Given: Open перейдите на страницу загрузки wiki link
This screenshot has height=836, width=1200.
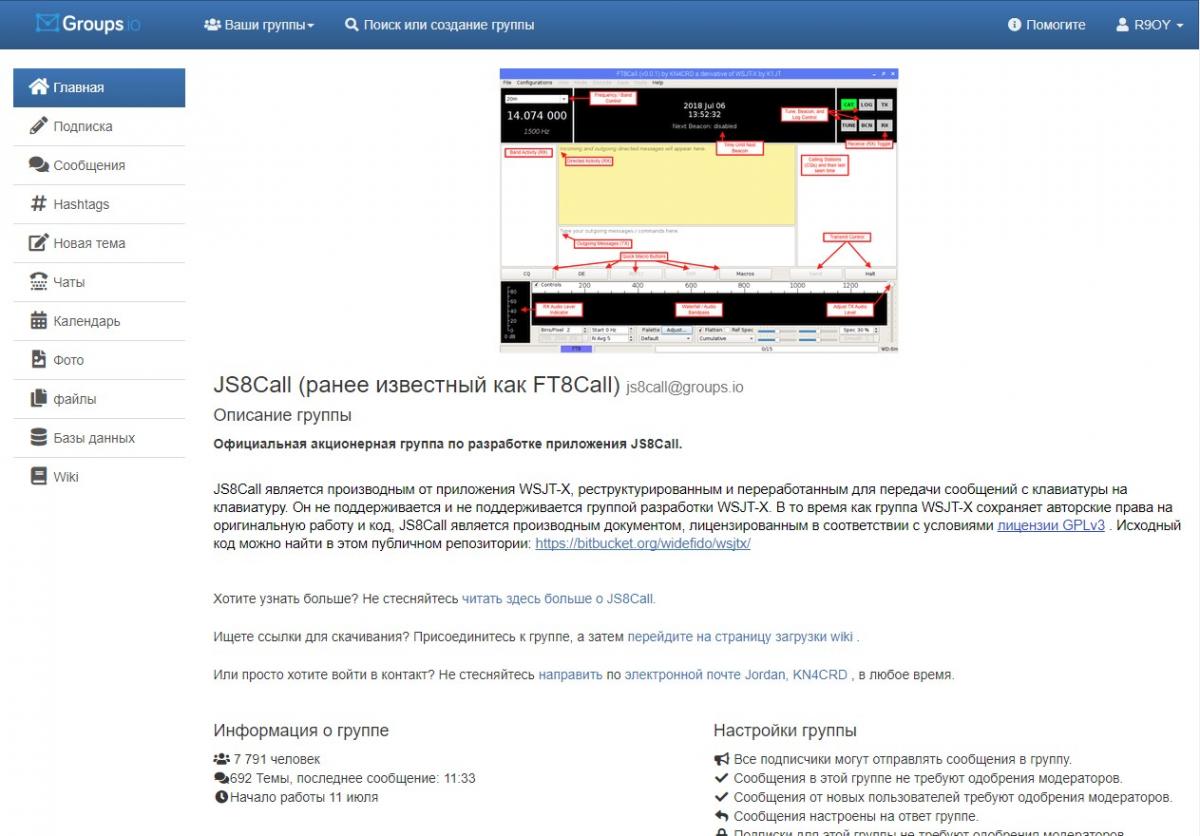Looking at the screenshot, I should (740, 636).
